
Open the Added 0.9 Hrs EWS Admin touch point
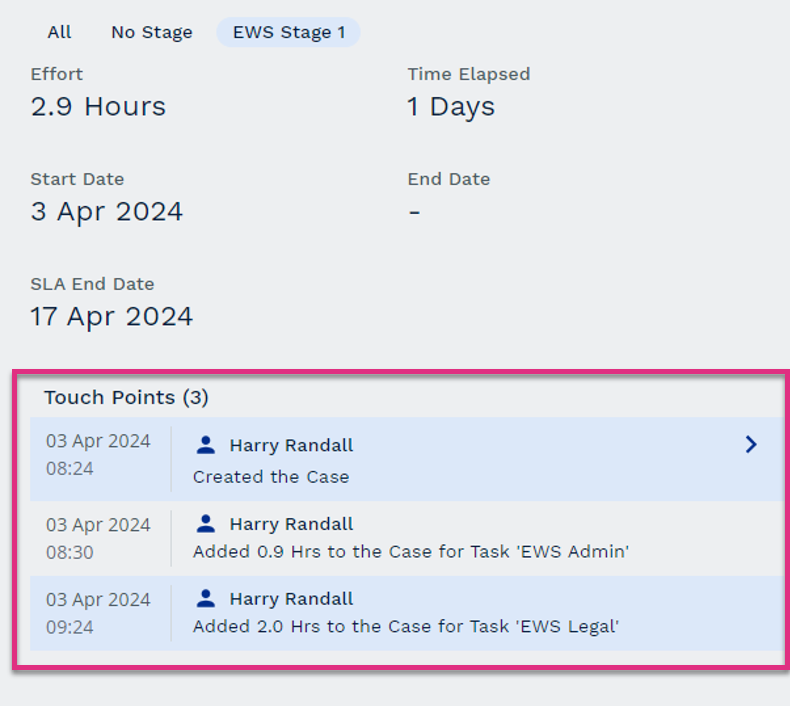[x=407, y=539]
